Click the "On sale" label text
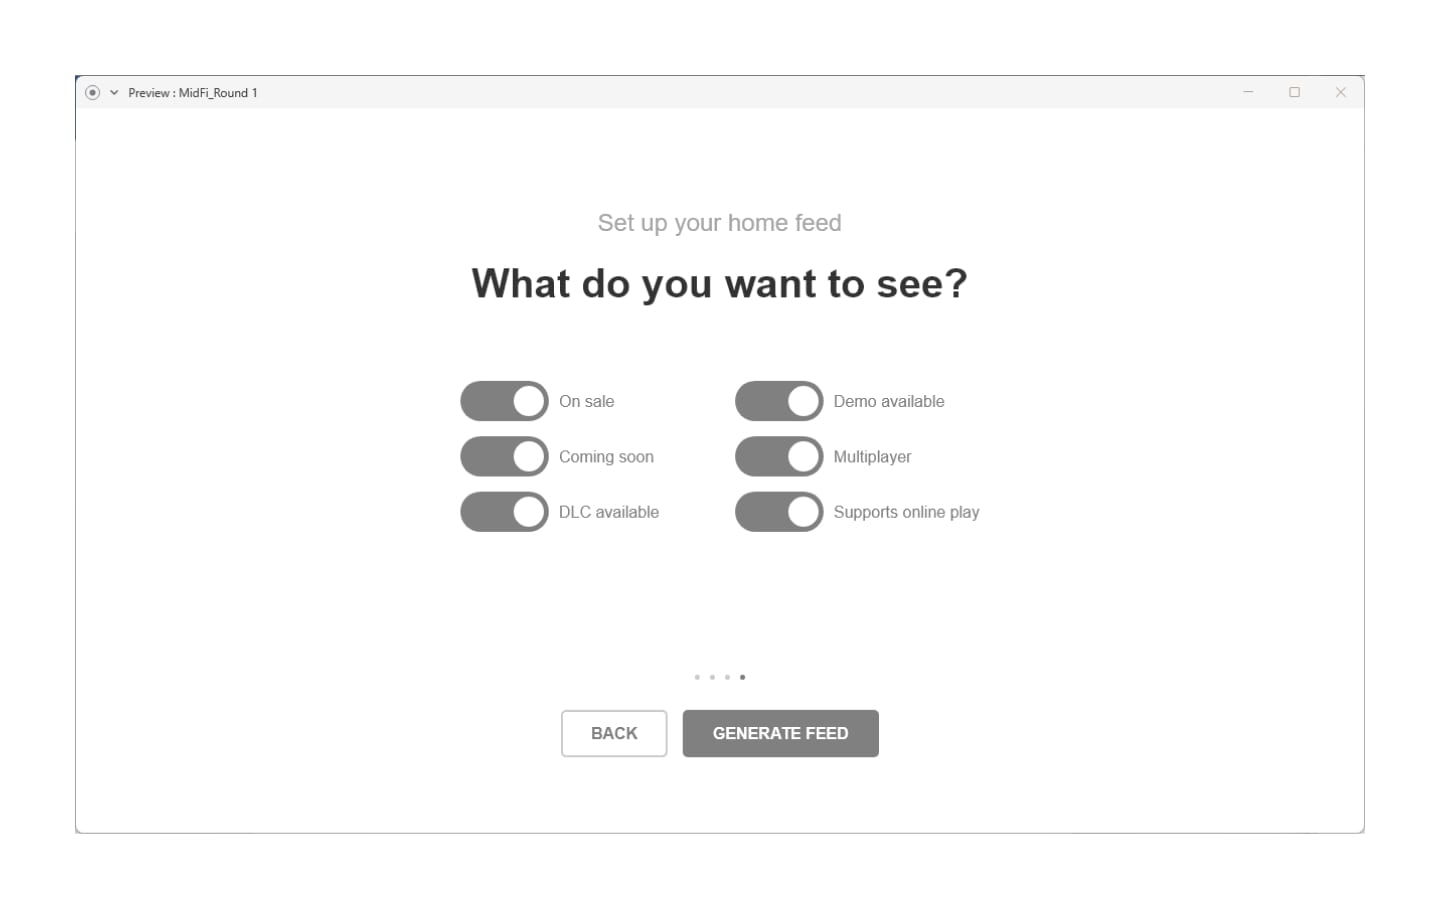This screenshot has width=1440, height=909. click(586, 401)
